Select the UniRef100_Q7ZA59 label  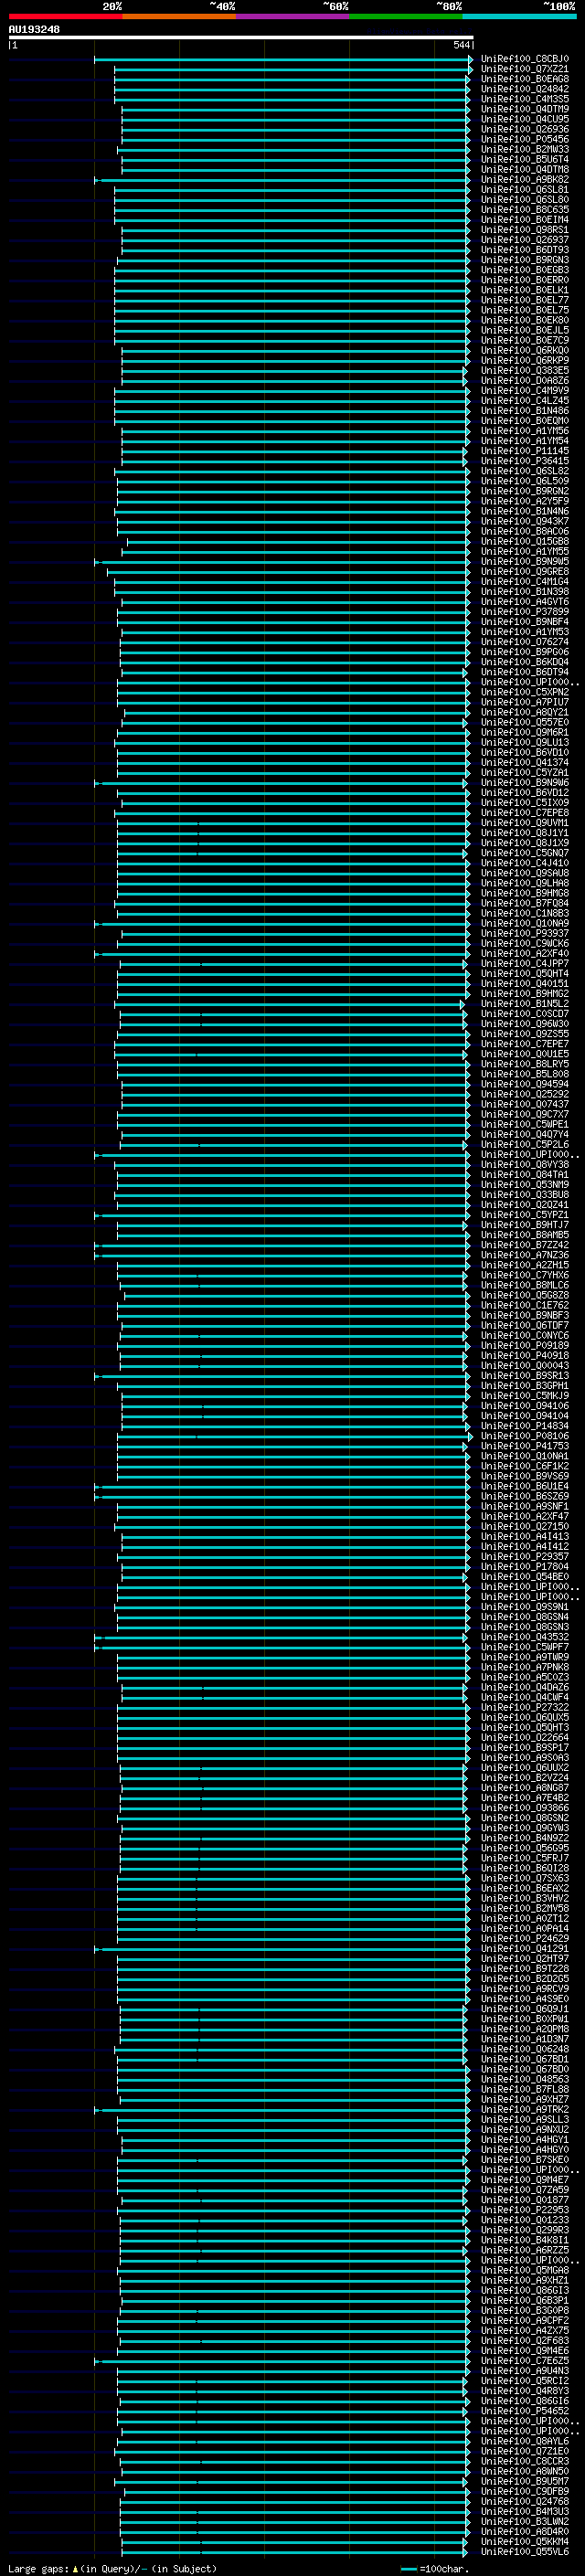[524, 2189]
